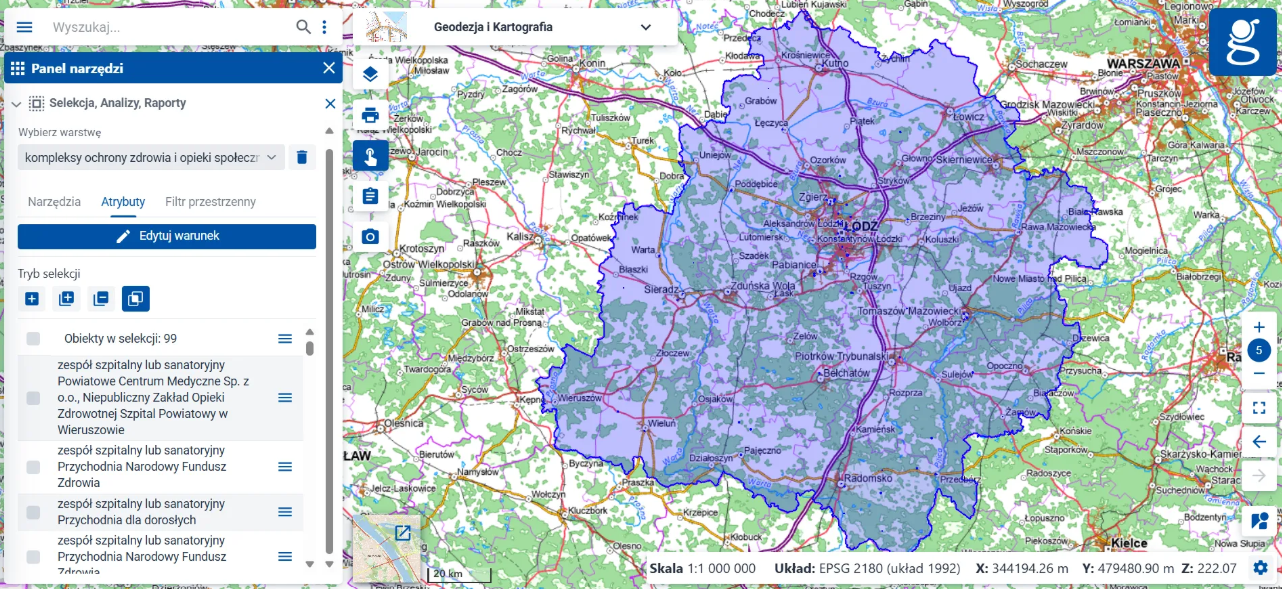The width and height of the screenshot is (1282, 589).
Task: Select checkbox for Szpital Powiatowy w Wieruszowie
Action: pos(34,398)
